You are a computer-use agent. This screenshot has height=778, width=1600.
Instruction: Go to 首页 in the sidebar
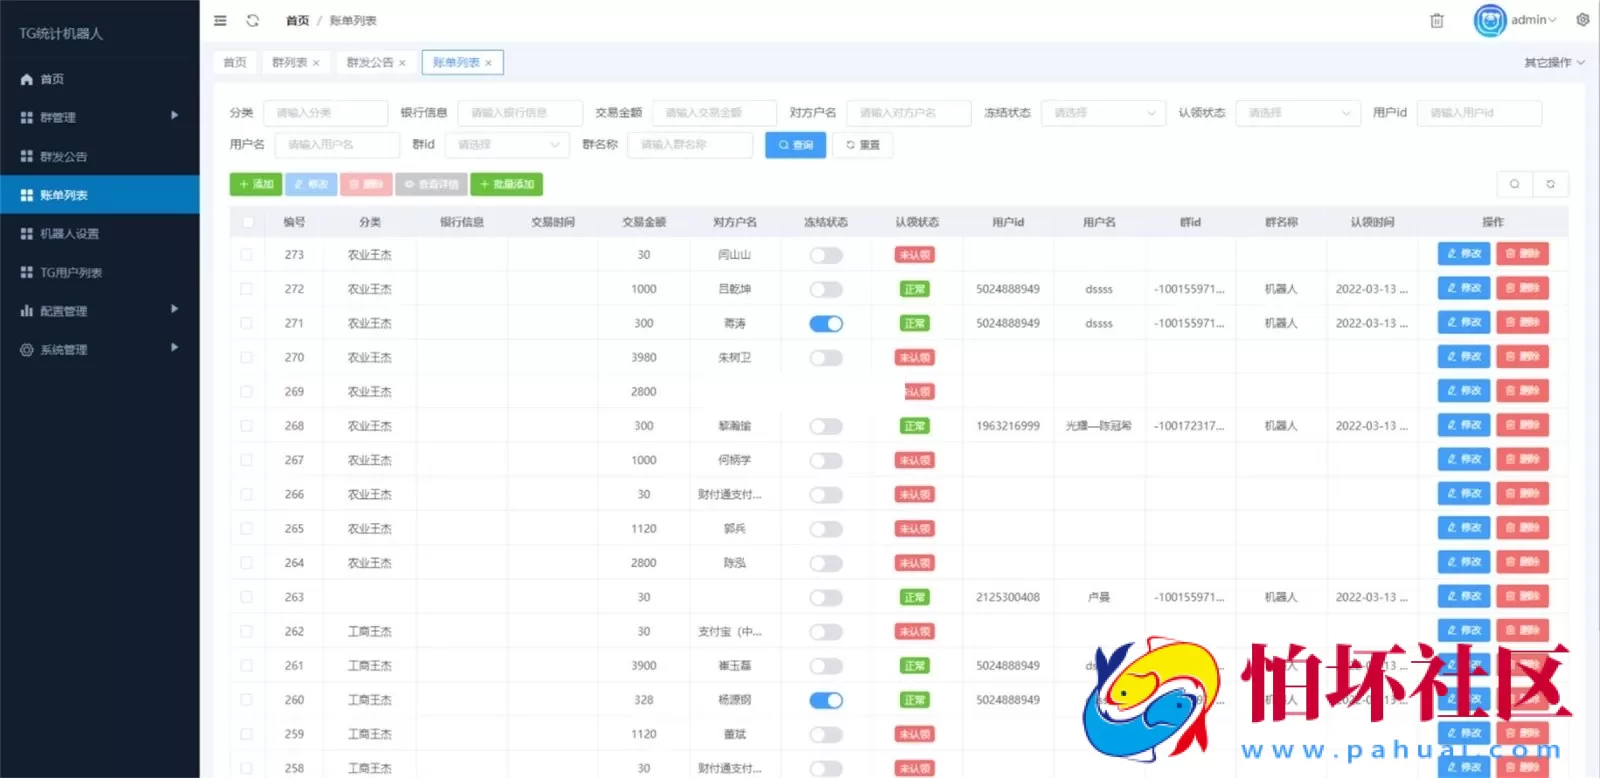tap(100, 79)
